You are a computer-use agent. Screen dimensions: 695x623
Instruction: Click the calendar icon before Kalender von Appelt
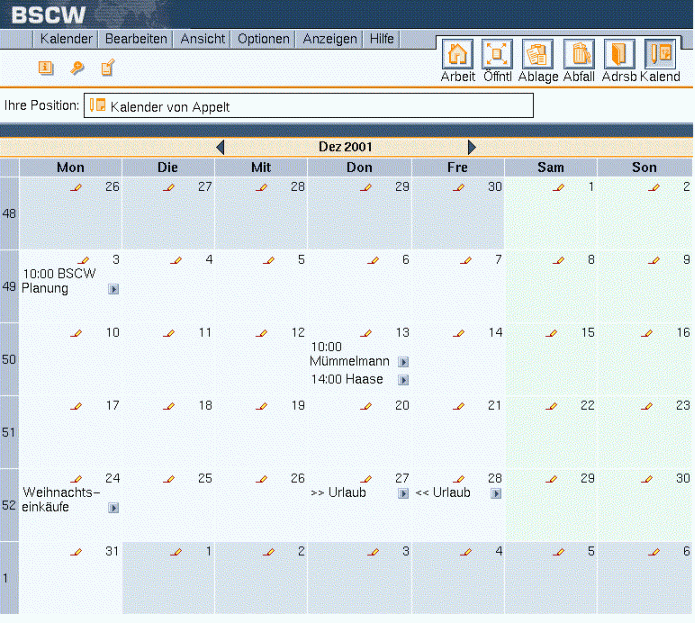[x=98, y=105]
